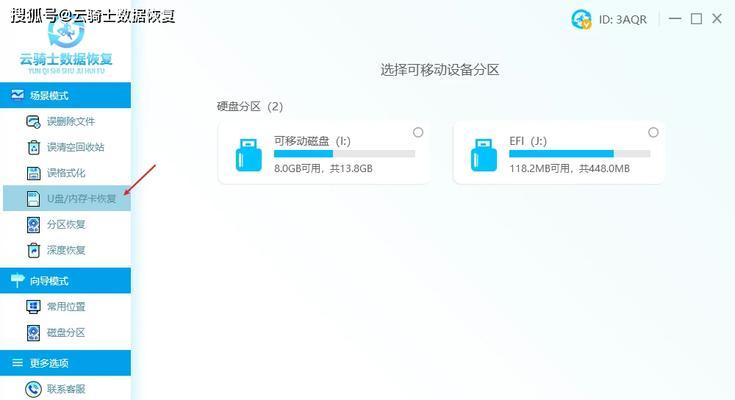This screenshot has width=735, height=400.
Task: Click the usage bar of 可移动磁盘 (I:)
Action: [x=345, y=154]
